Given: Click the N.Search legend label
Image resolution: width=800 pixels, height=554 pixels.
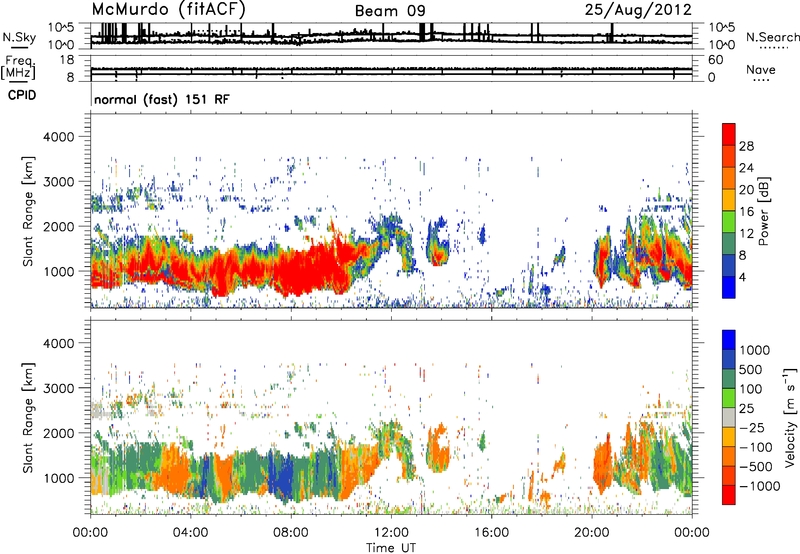Looking at the screenshot, I should coord(773,37).
